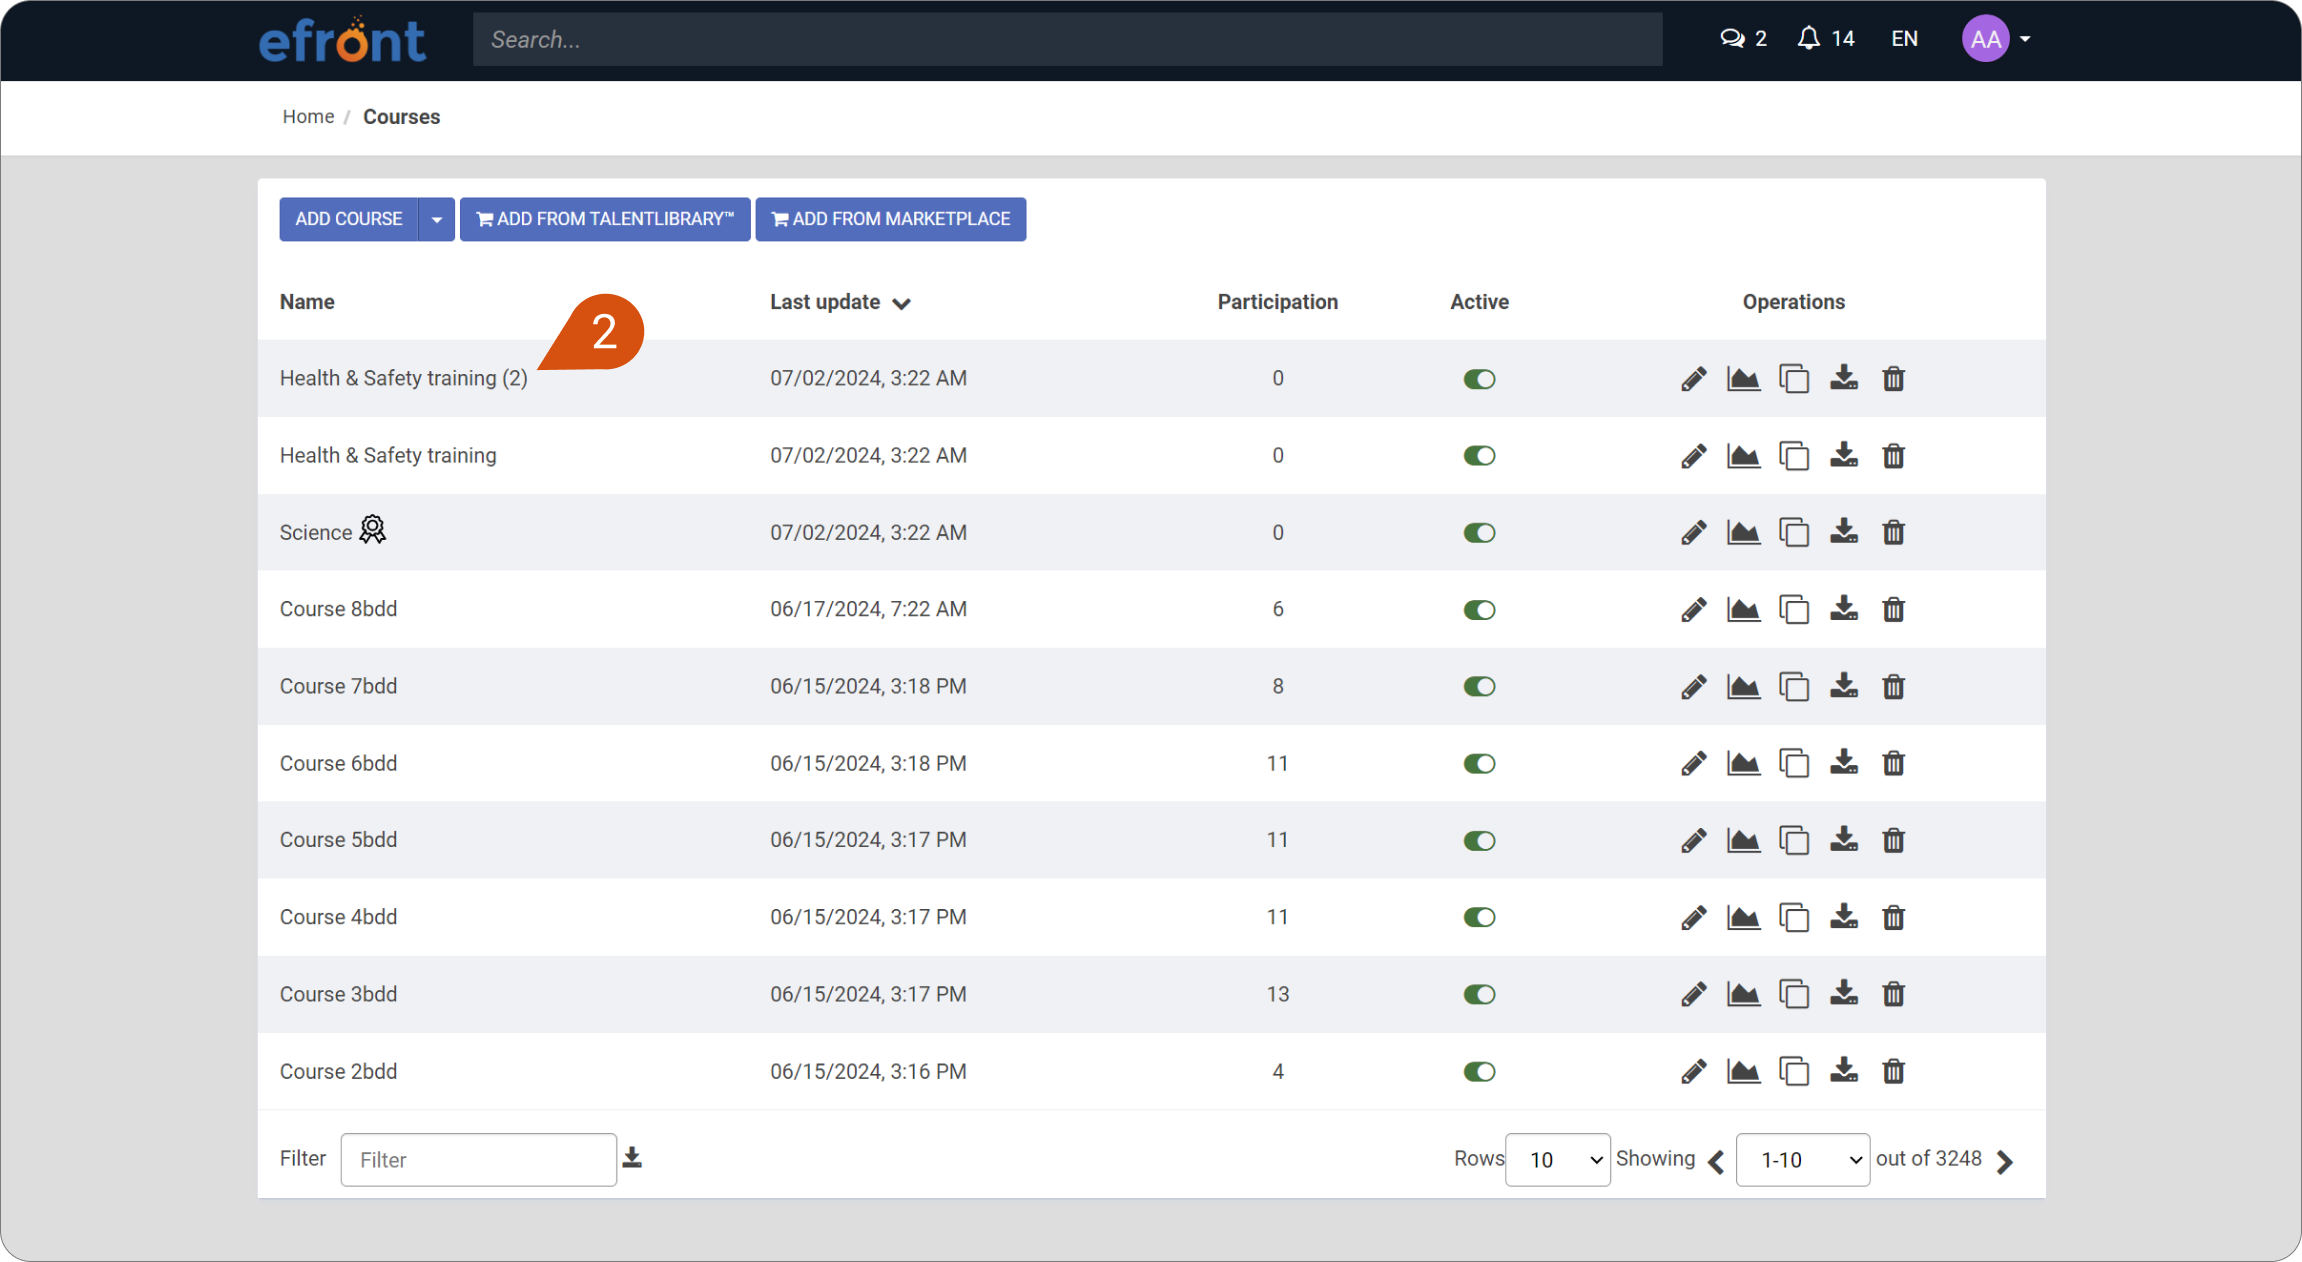Delete Course 2bdd with trash icon
2302x1262 pixels.
click(x=1893, y=1072)
